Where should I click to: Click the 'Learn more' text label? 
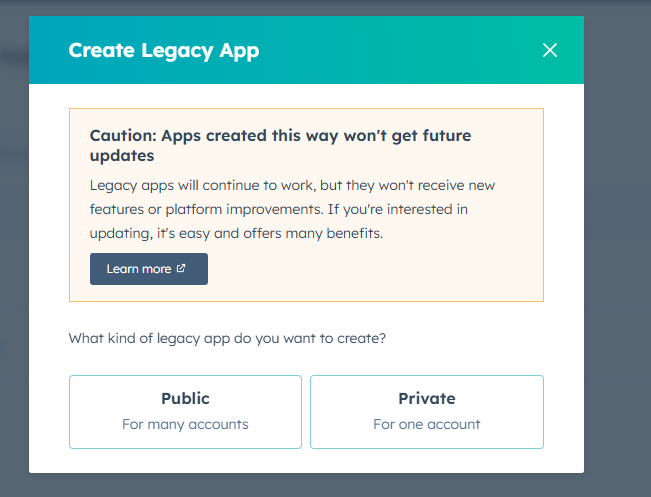tap(139, 269)
